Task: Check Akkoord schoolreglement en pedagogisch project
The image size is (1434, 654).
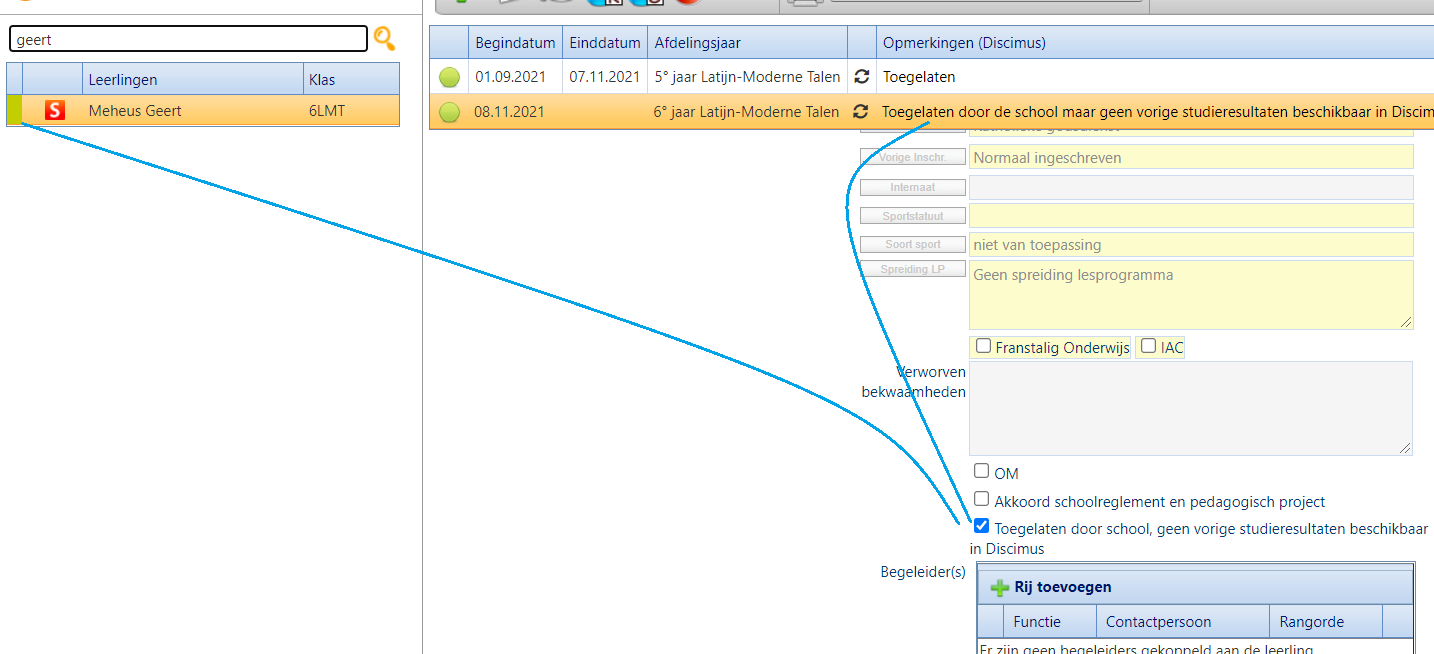Action: (982, 499)
